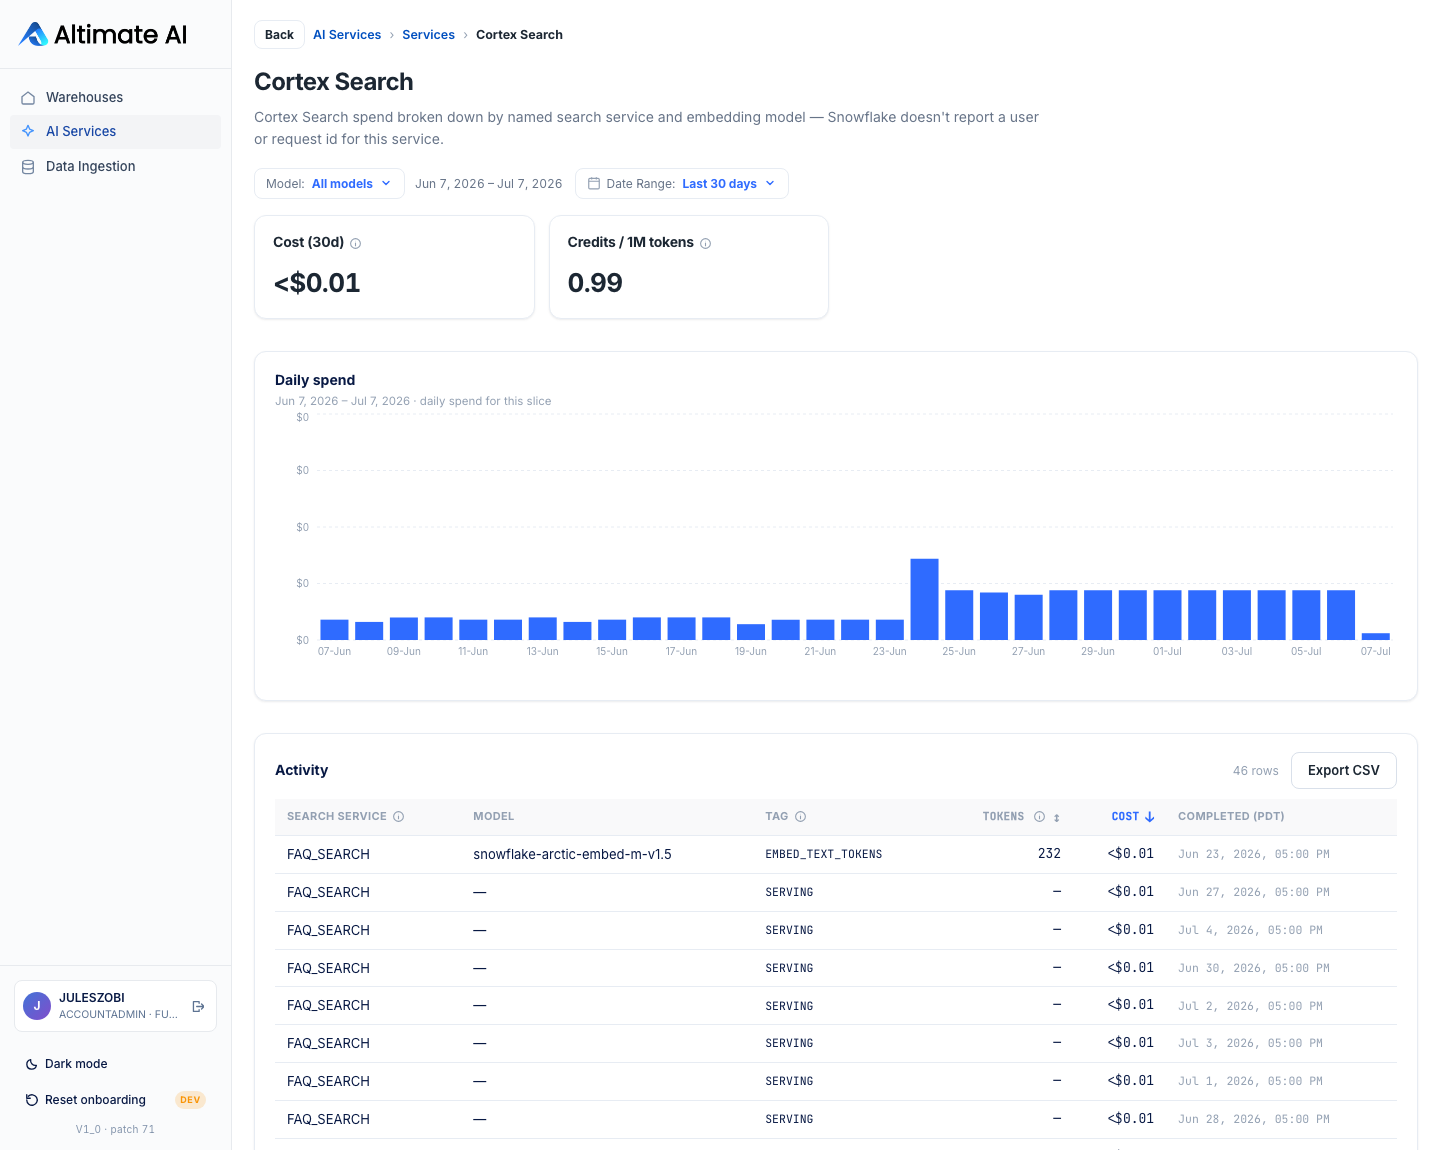The image size is (1440, 1150).
Task: Click the V1_0 patch 71 version text
Action: 115,1130
